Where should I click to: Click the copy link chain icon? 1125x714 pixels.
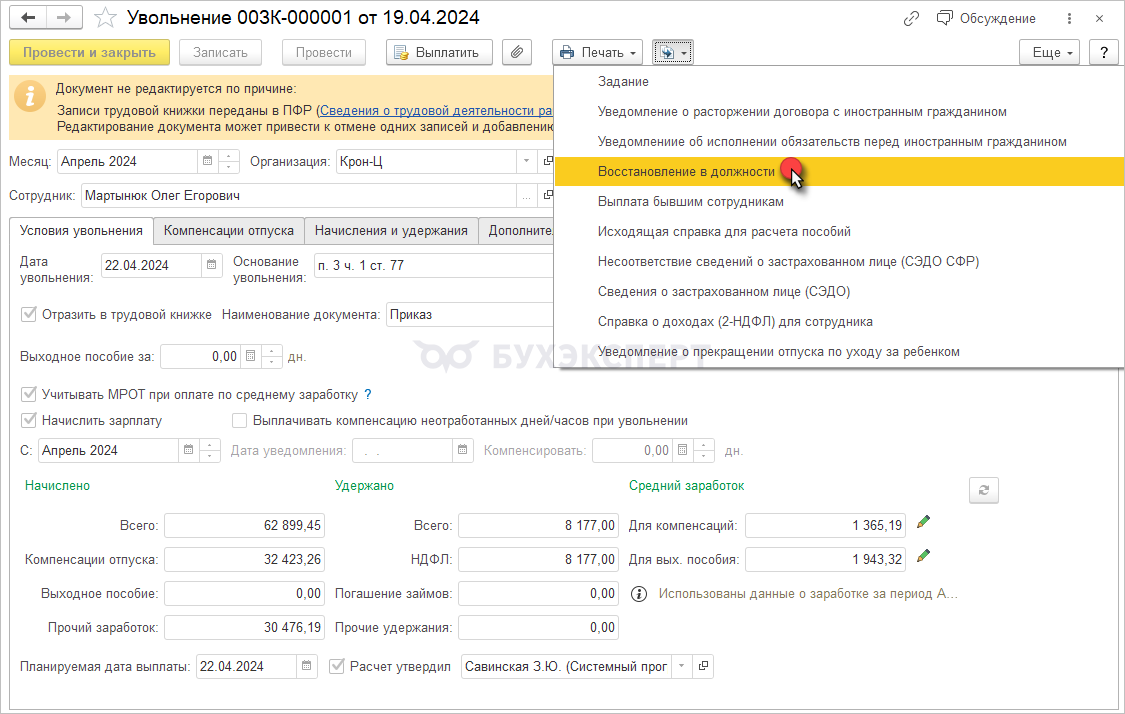pos(911,18)
